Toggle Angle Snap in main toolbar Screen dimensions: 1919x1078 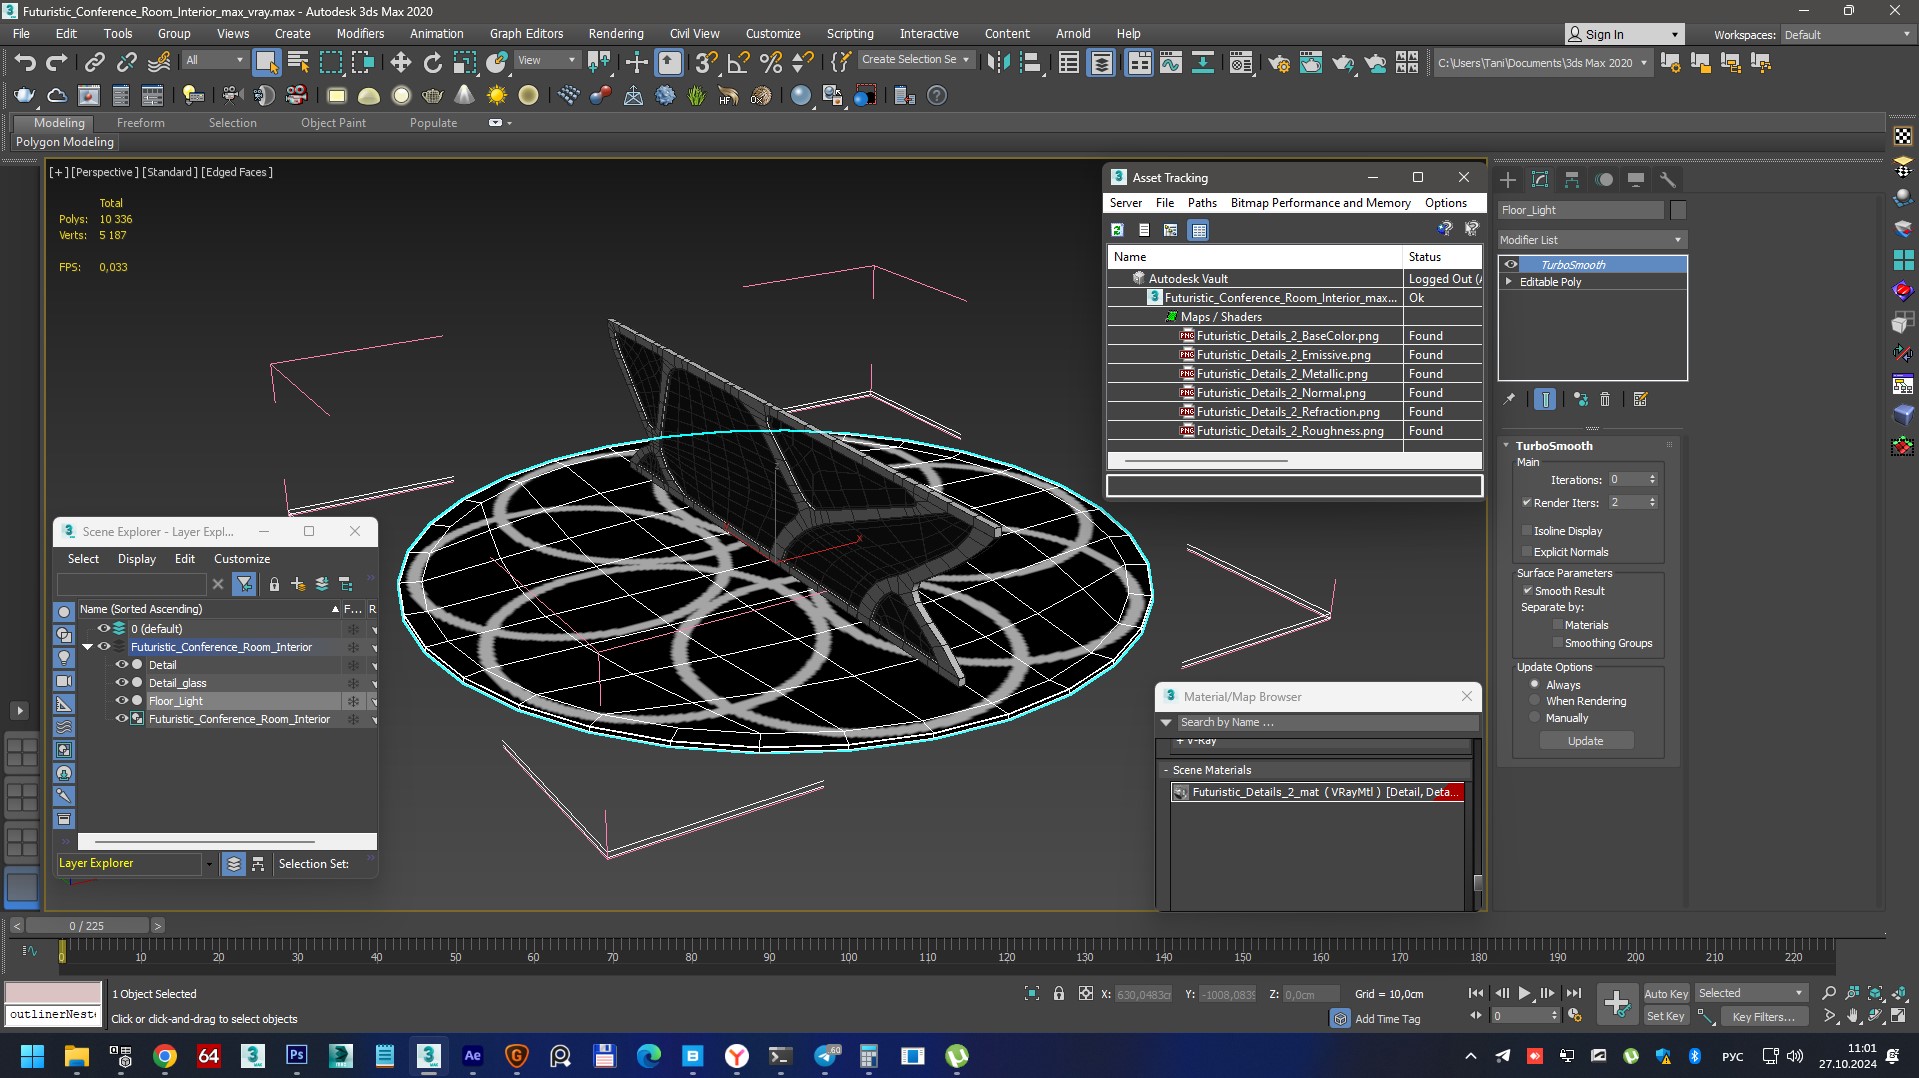pyautogui.click(x=738, y=63)
